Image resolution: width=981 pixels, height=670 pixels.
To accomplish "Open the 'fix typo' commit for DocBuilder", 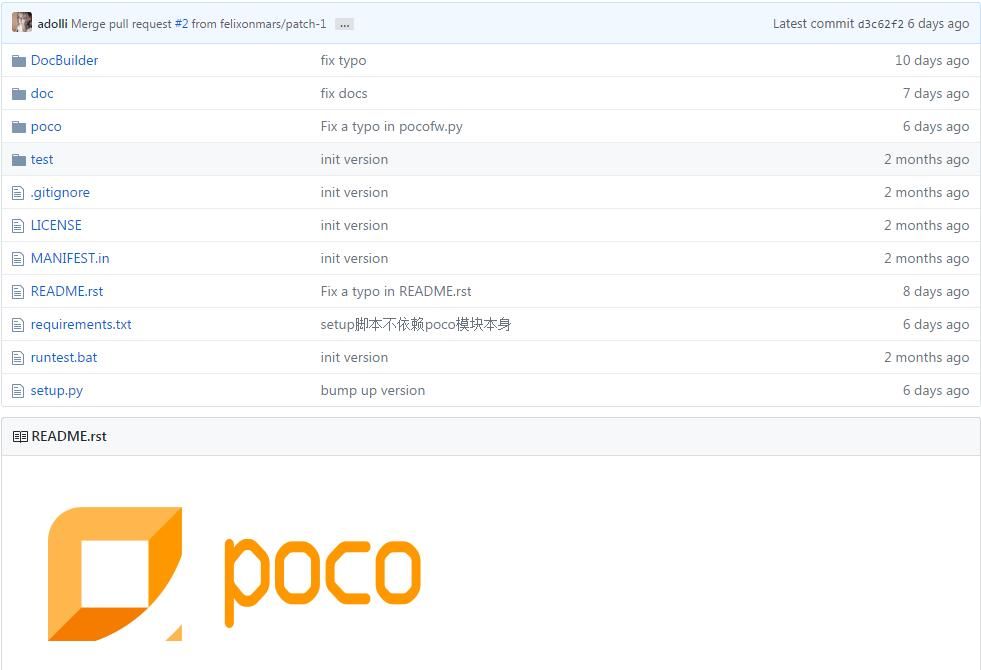I will [x=343, y=60].
